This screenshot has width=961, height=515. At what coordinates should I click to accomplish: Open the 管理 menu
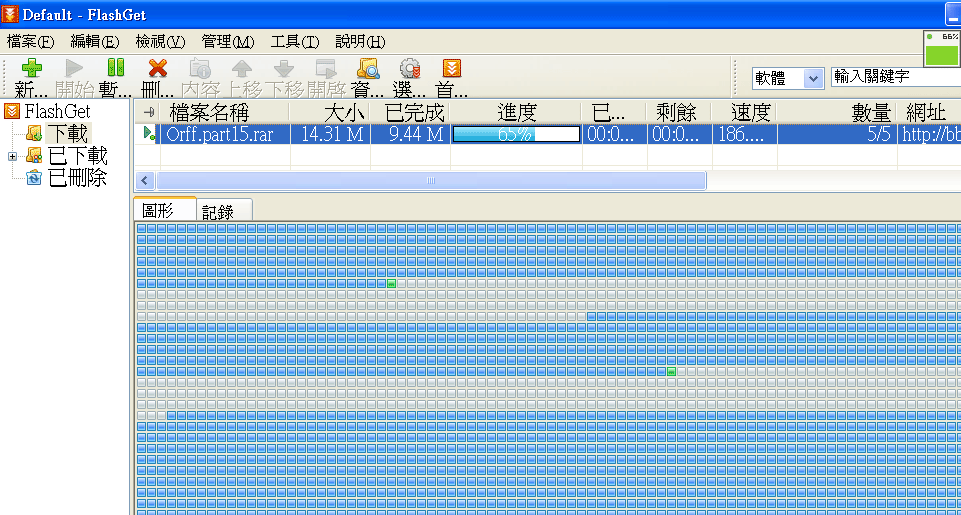pos(228,42)
